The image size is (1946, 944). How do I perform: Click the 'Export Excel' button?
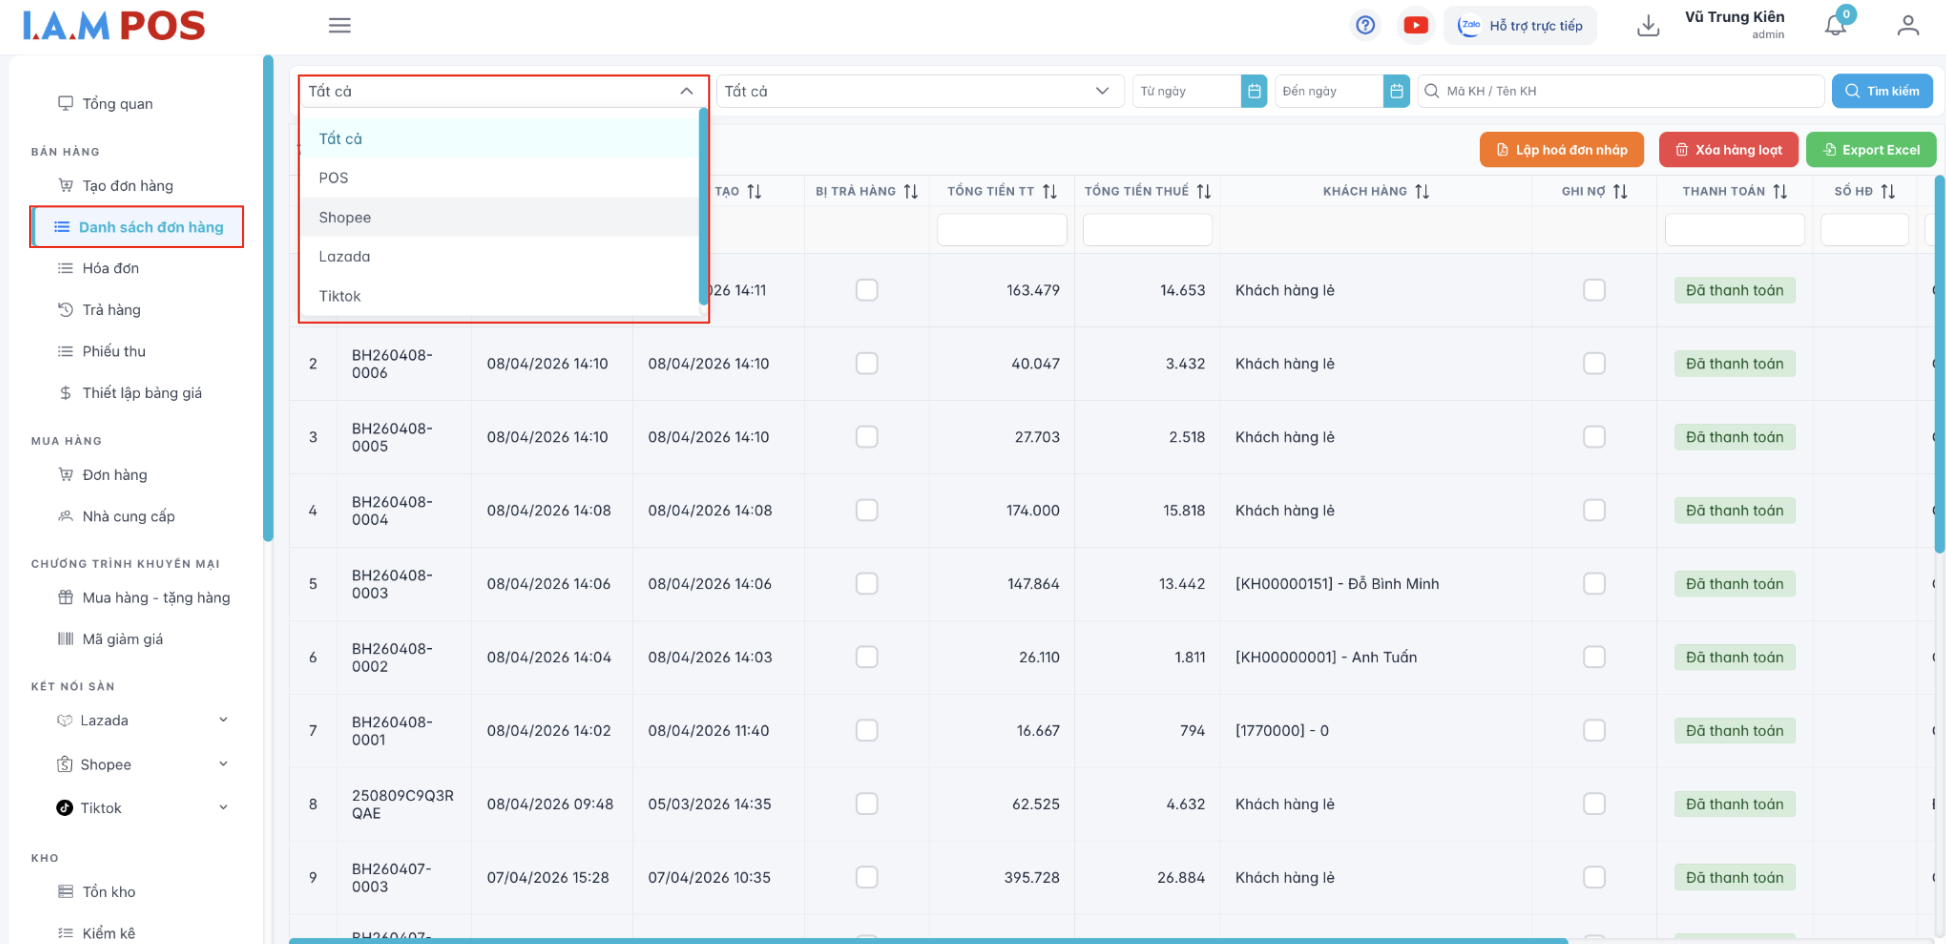point(1870,150)
